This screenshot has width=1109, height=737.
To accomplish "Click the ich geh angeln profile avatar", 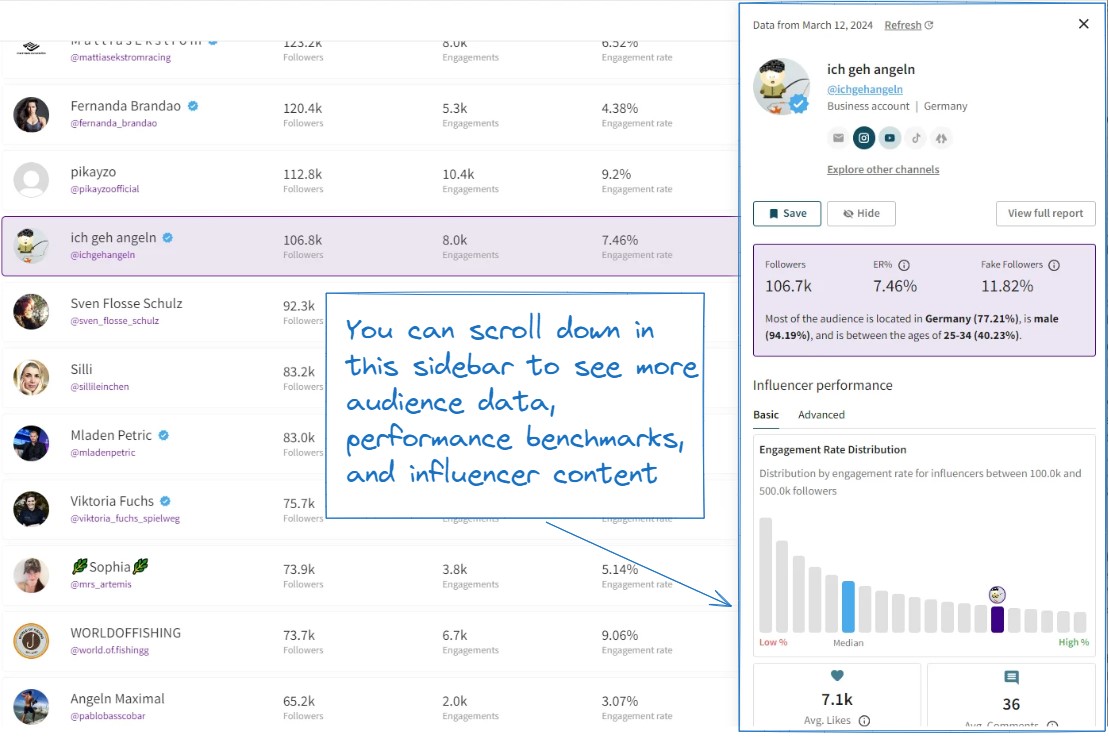I will [781, 87].
